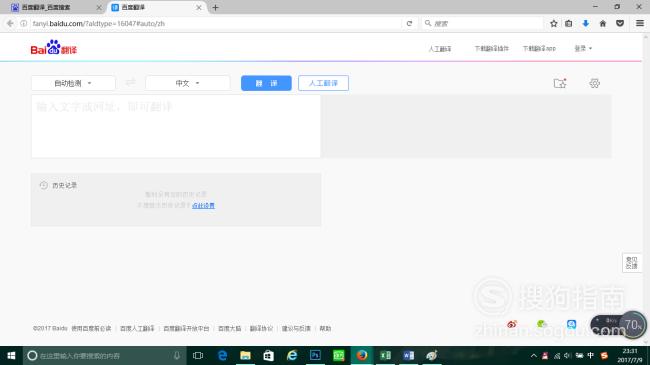Open the favorites folder with star icon

[x=560, y=83]
